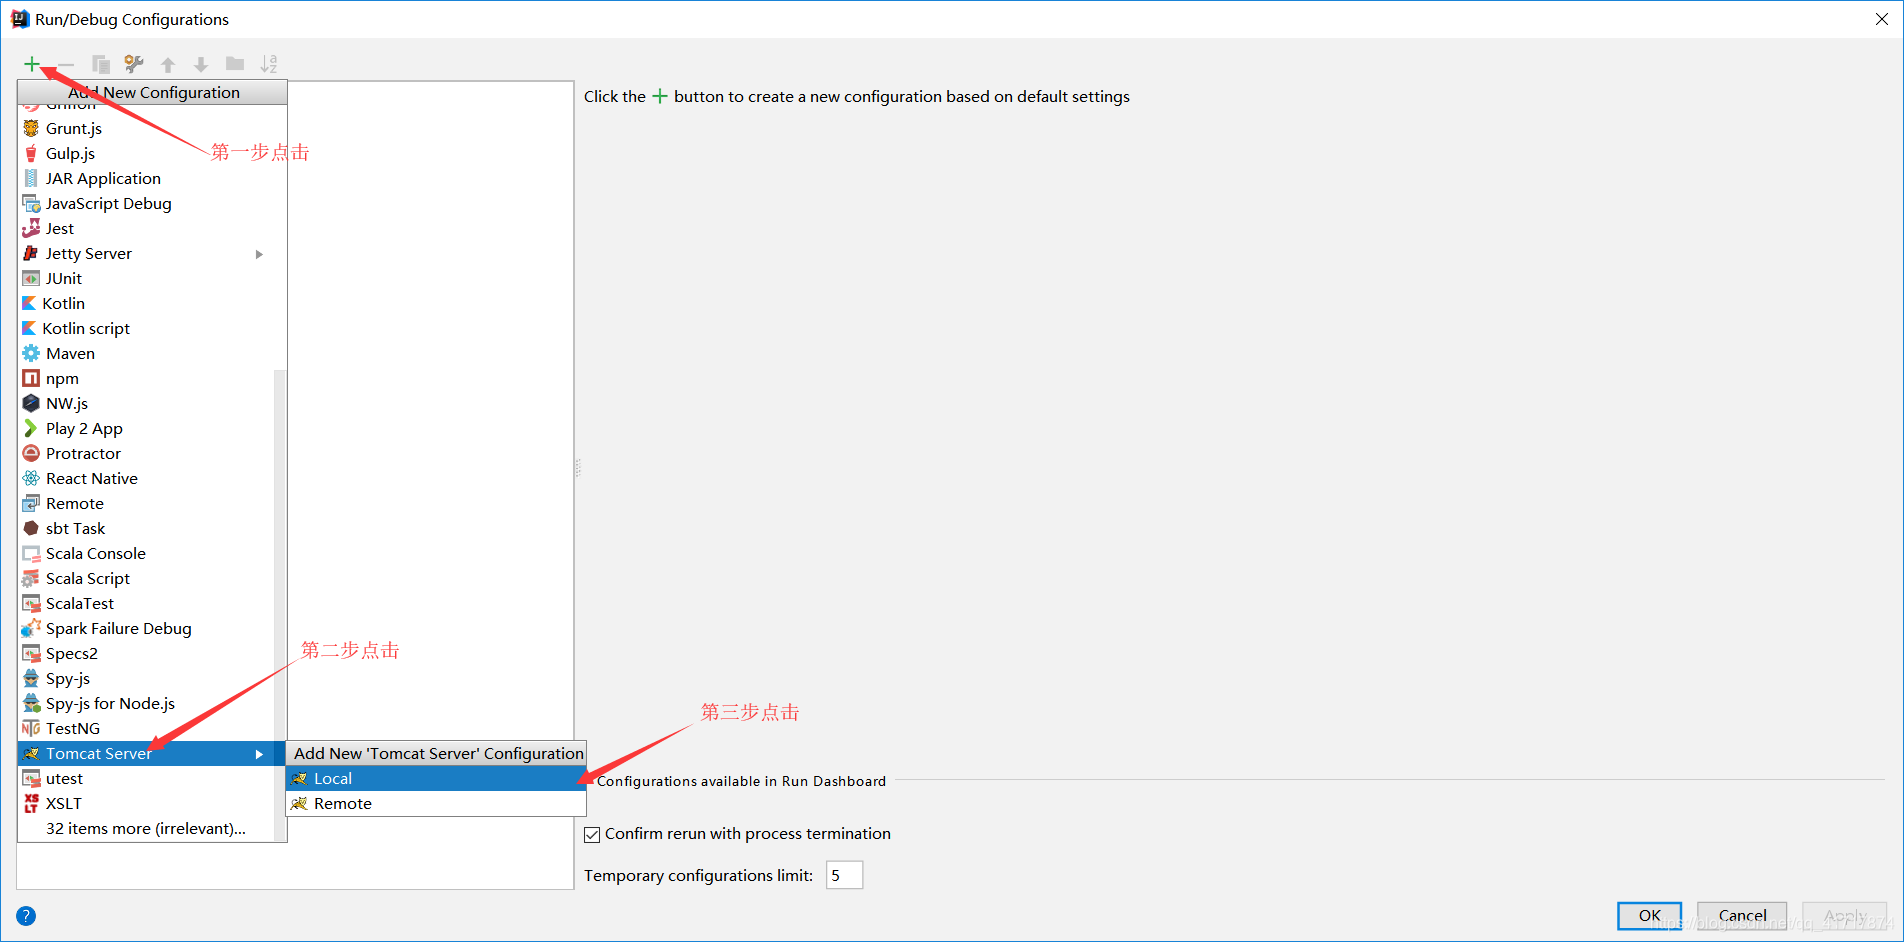The height and width of the screenshot is (942, 1904).
Task: Choose Specs2 configuration type
Action: click(x=145, y=653)
